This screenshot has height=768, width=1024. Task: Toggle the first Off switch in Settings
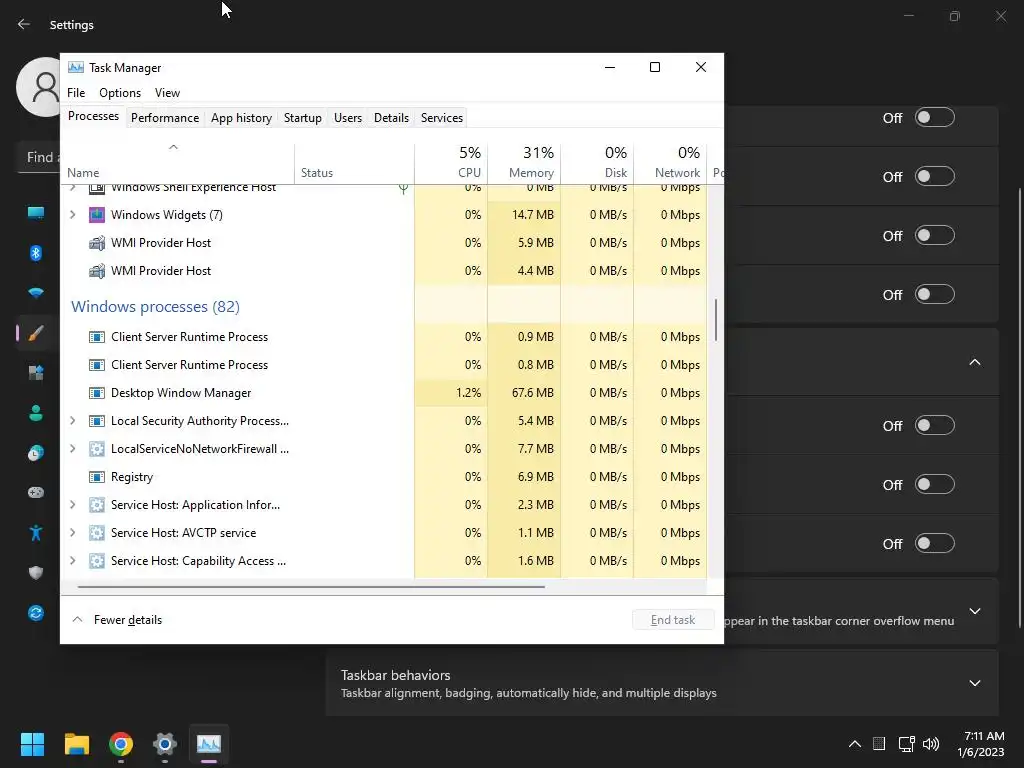935,118
